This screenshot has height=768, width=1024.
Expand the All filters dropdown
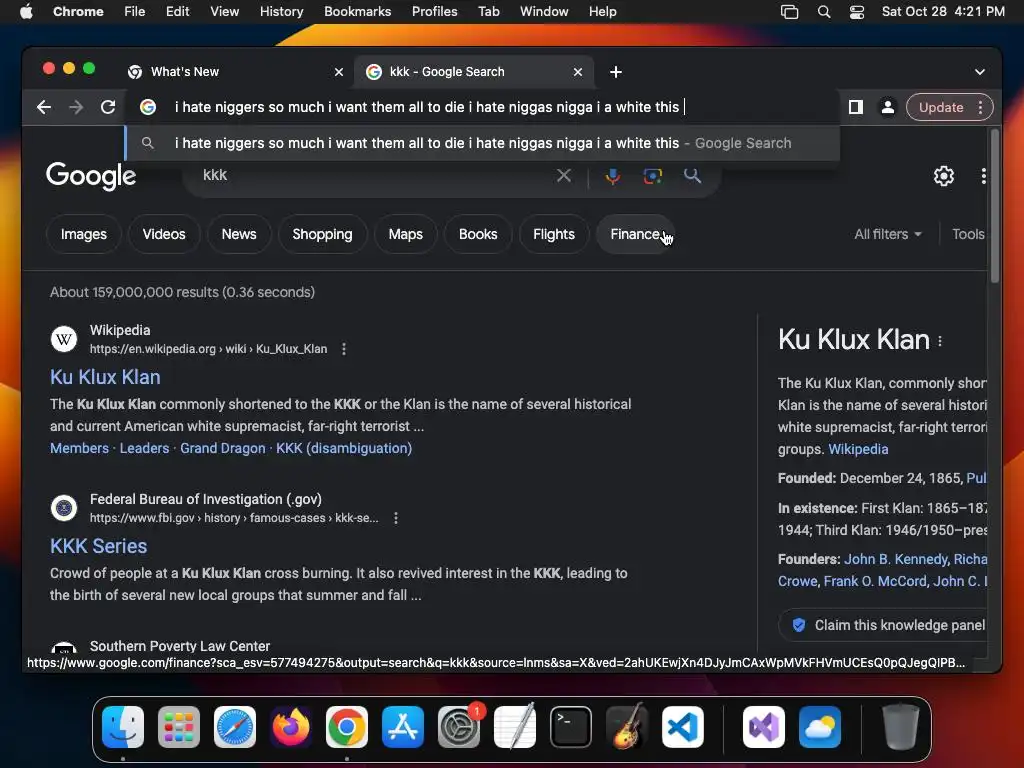pos(888,234)
